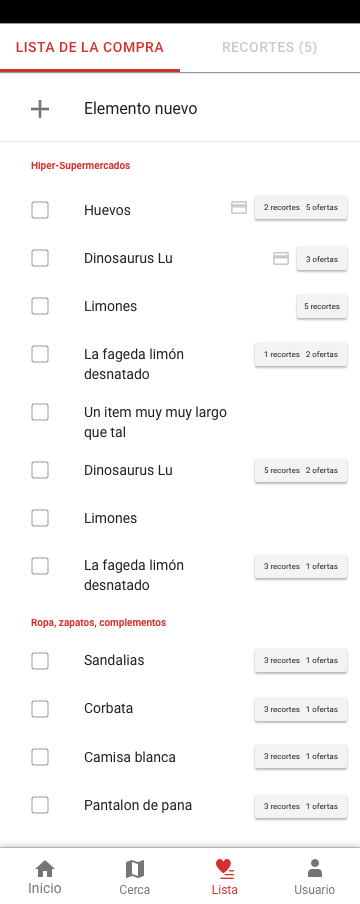The height and width of the screenshot is (904, 360).
Task: Click card icon next to first Dinosaurus Lu
Action: point(281,259)
